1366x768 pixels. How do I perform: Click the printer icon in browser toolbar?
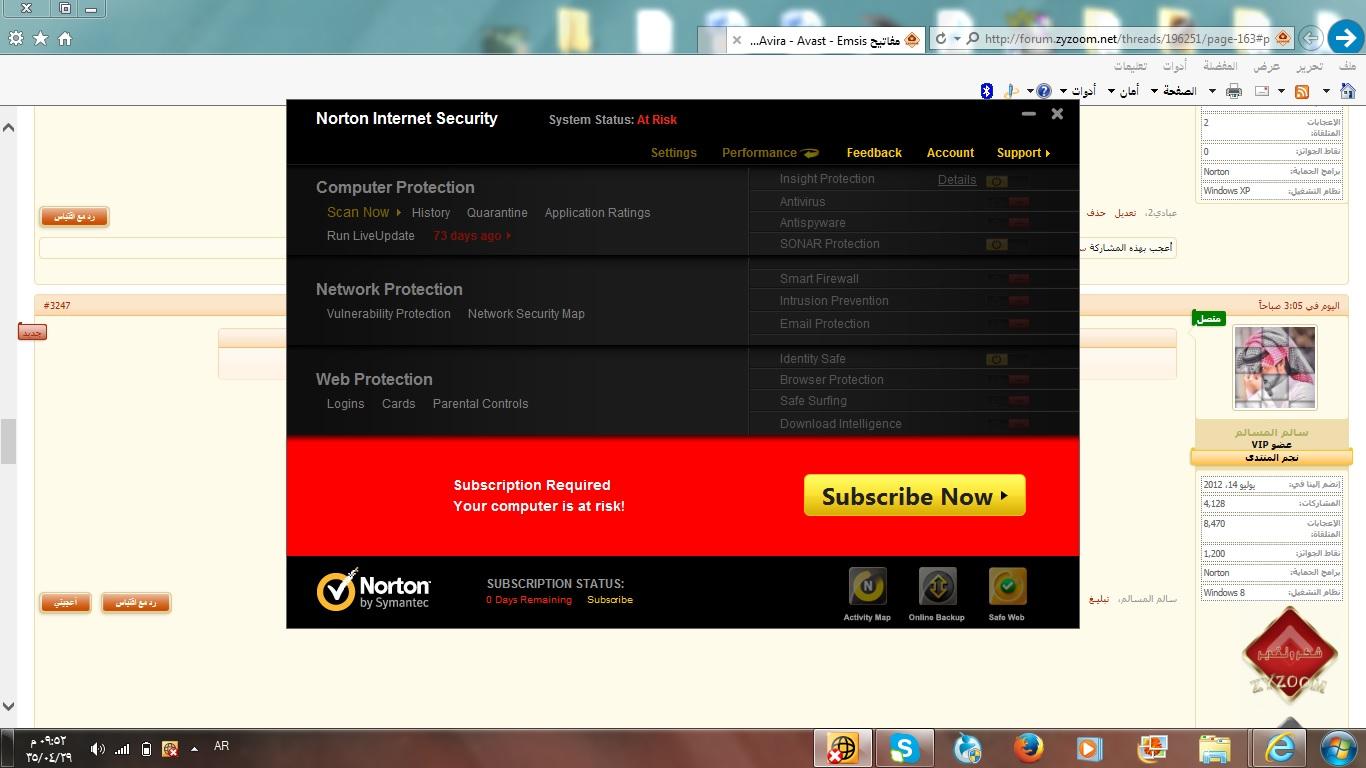point(1234,91)
